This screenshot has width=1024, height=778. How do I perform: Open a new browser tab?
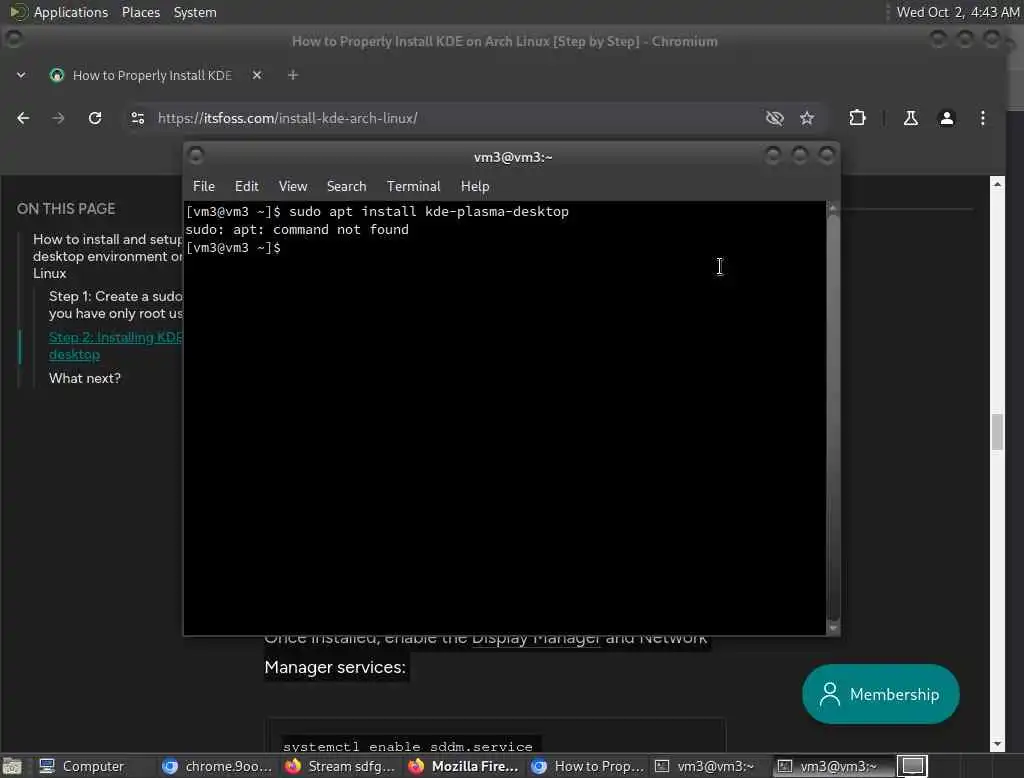click(293, 75)
